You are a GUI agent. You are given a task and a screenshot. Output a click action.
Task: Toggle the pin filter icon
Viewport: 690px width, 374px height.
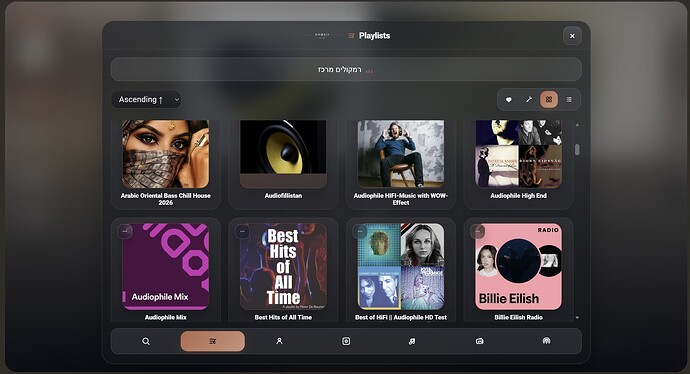(x=529, y=100)
